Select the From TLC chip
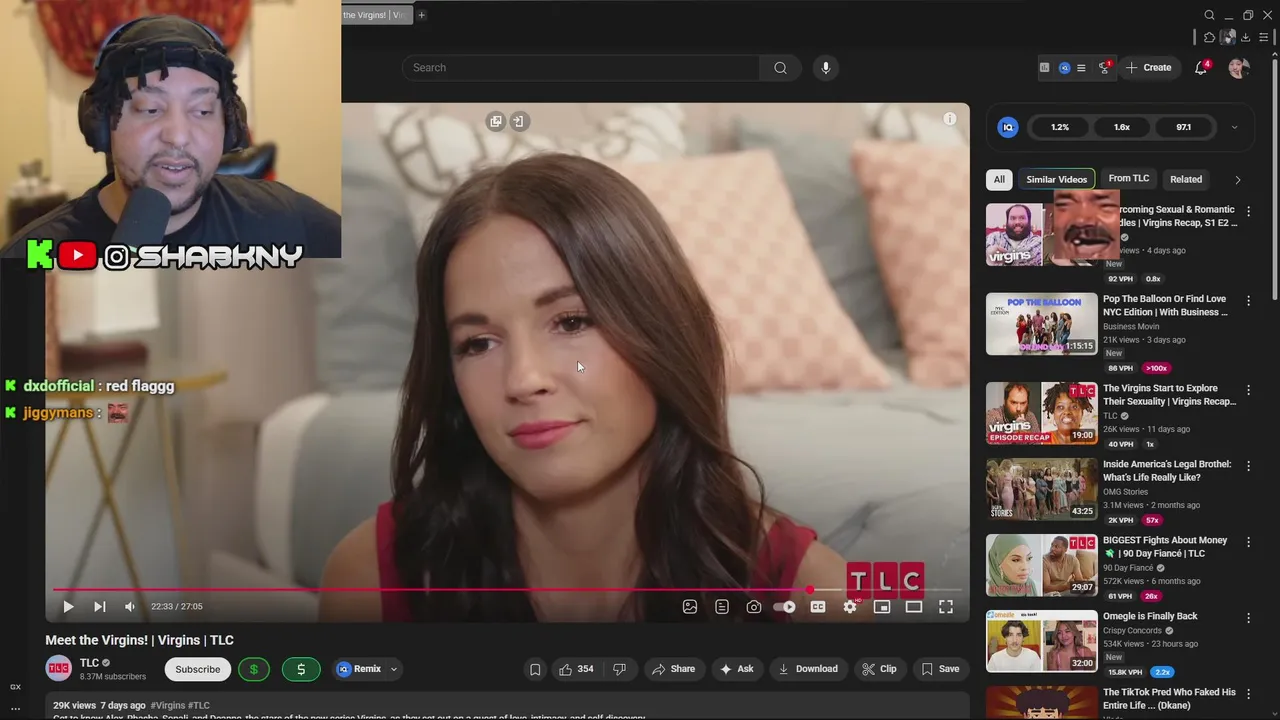This screenshot has width=1280, height=720. coord(1129,179)
